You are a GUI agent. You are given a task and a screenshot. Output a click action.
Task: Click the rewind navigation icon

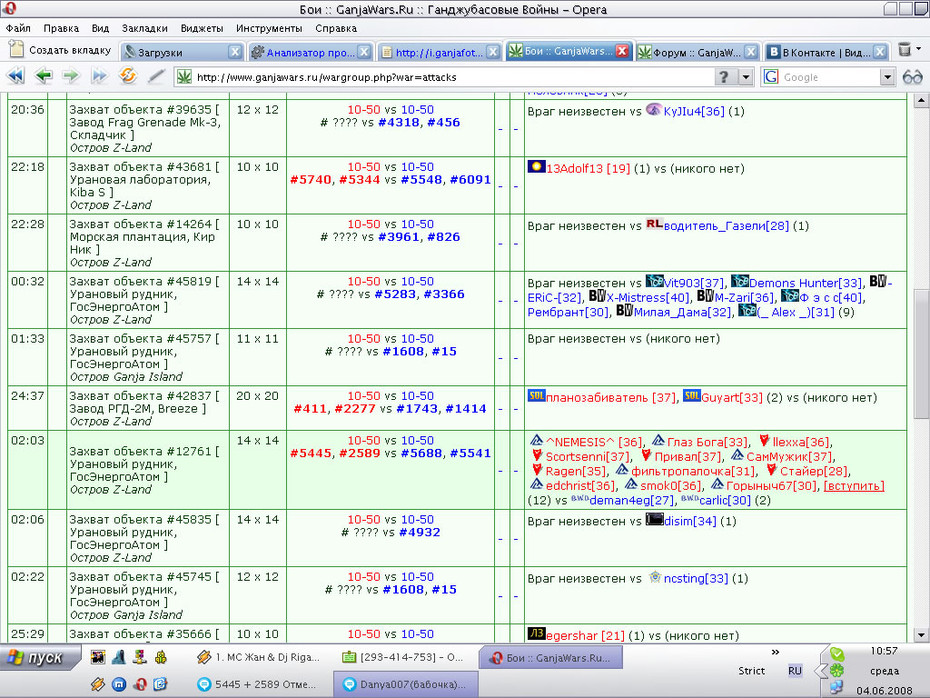click(15, 76)
